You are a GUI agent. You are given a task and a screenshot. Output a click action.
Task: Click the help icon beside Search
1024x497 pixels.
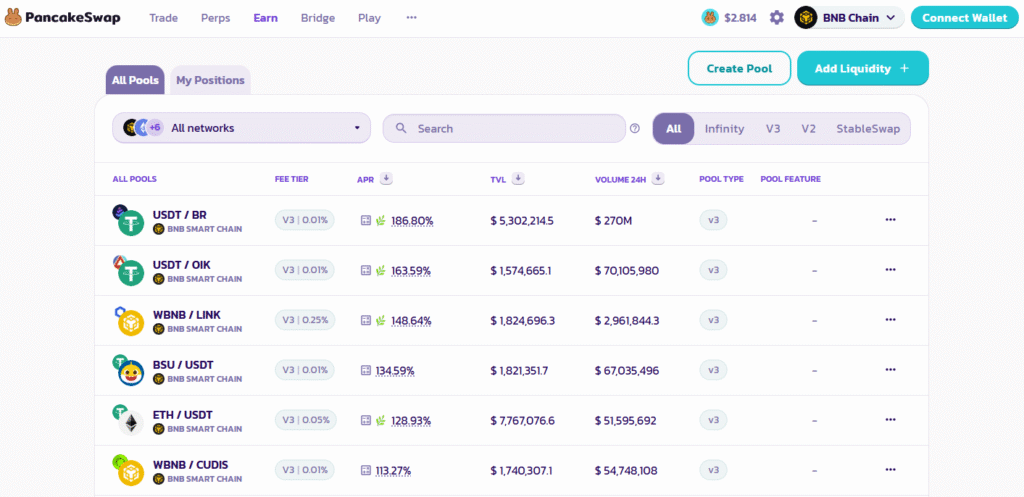click(635, 128)
